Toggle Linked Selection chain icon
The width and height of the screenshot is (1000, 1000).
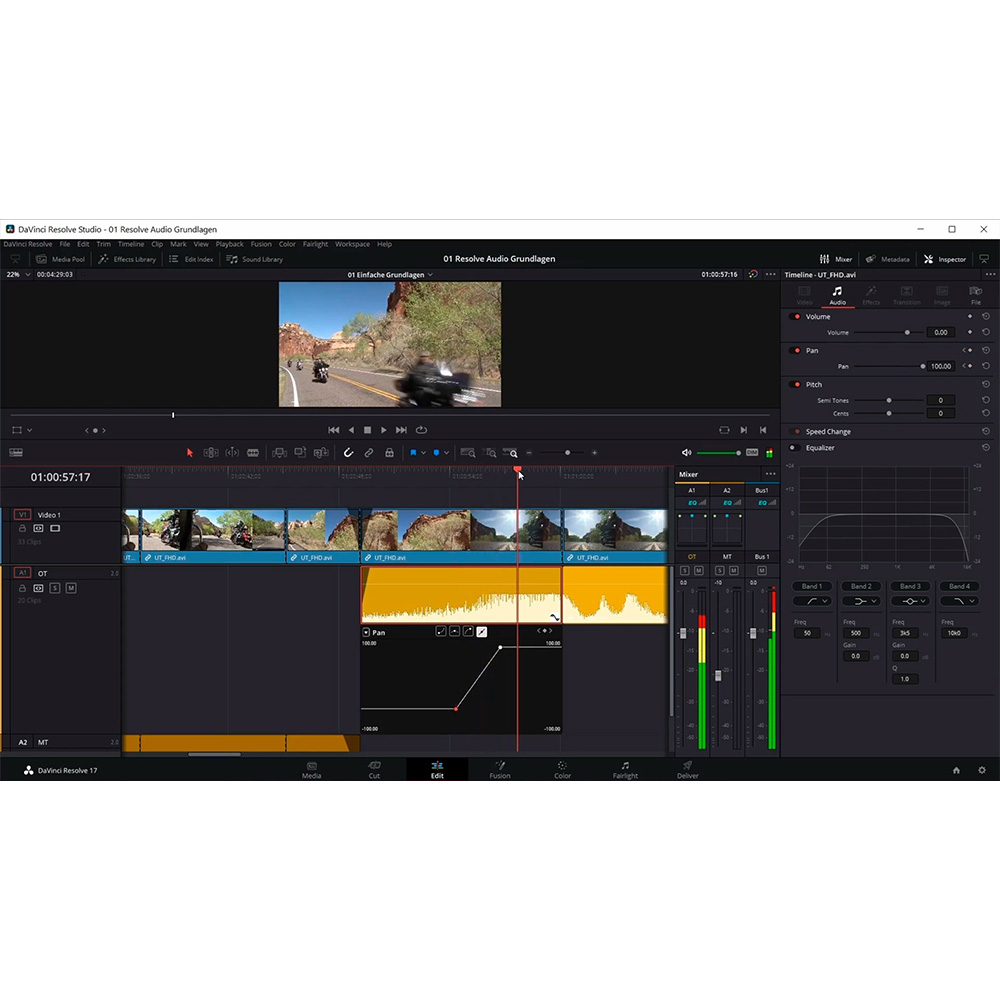369,453
